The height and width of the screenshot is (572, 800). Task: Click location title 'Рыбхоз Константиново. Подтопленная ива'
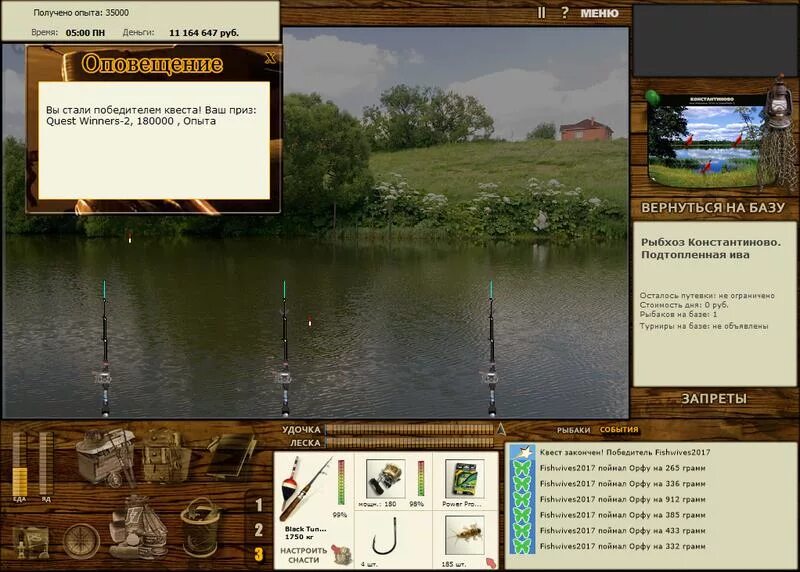[711, 248]
